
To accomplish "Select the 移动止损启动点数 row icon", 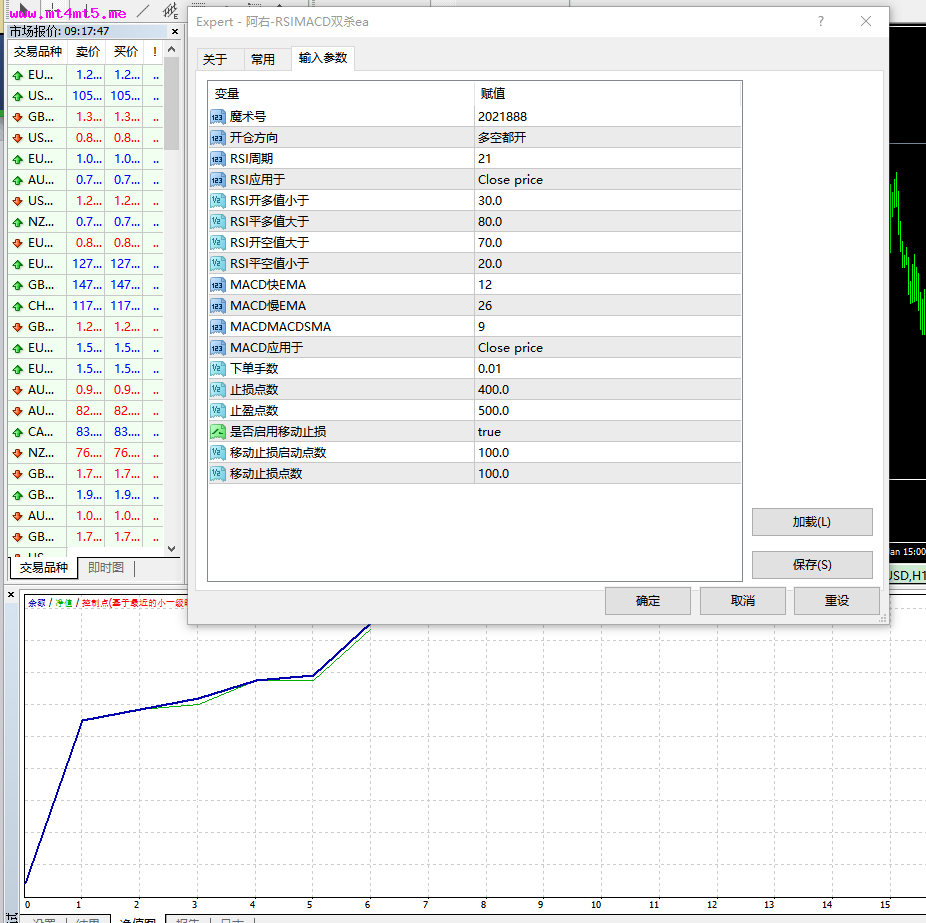I will pos(217,452).
